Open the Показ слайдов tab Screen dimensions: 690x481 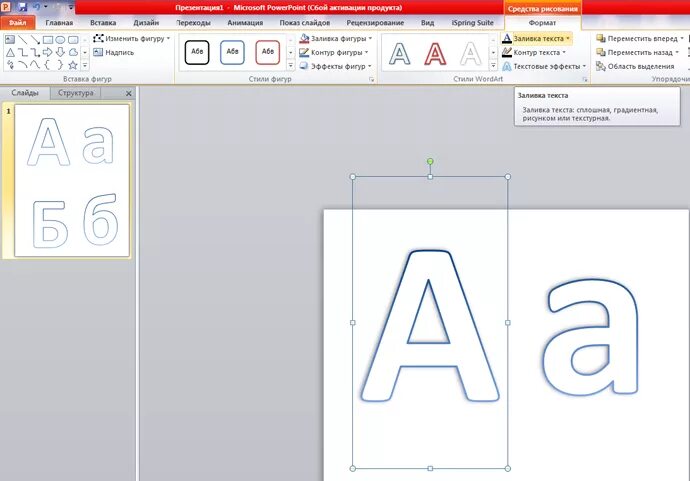(x=305, y=22)
